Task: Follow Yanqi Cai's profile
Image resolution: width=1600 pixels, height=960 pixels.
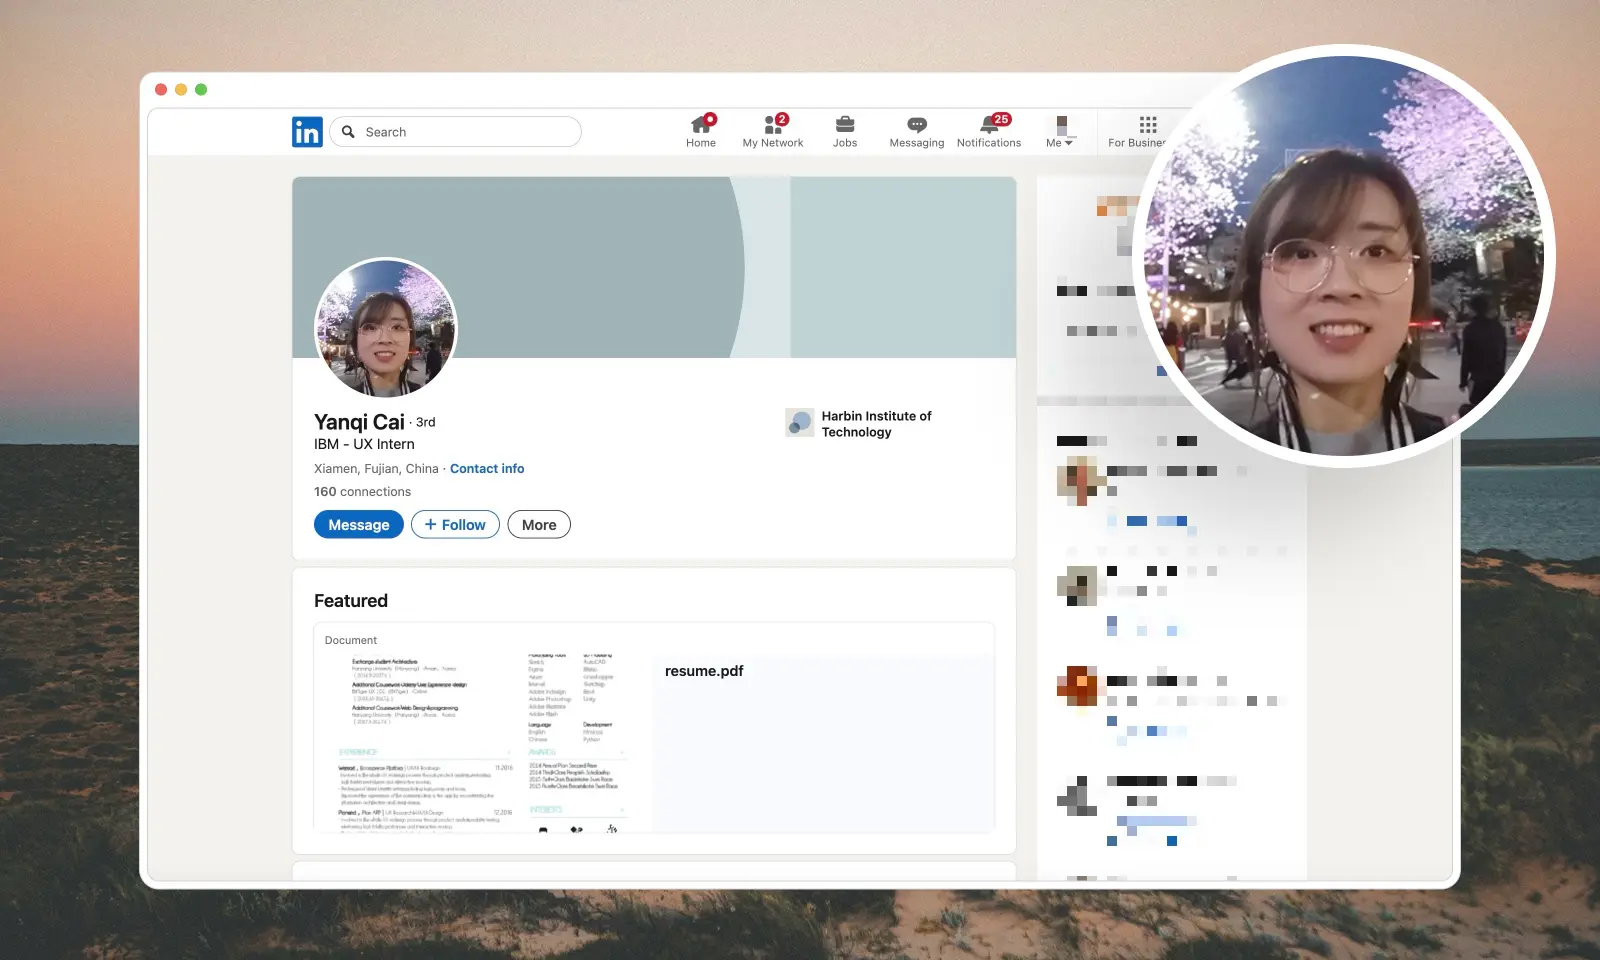Action: (455, 524)
